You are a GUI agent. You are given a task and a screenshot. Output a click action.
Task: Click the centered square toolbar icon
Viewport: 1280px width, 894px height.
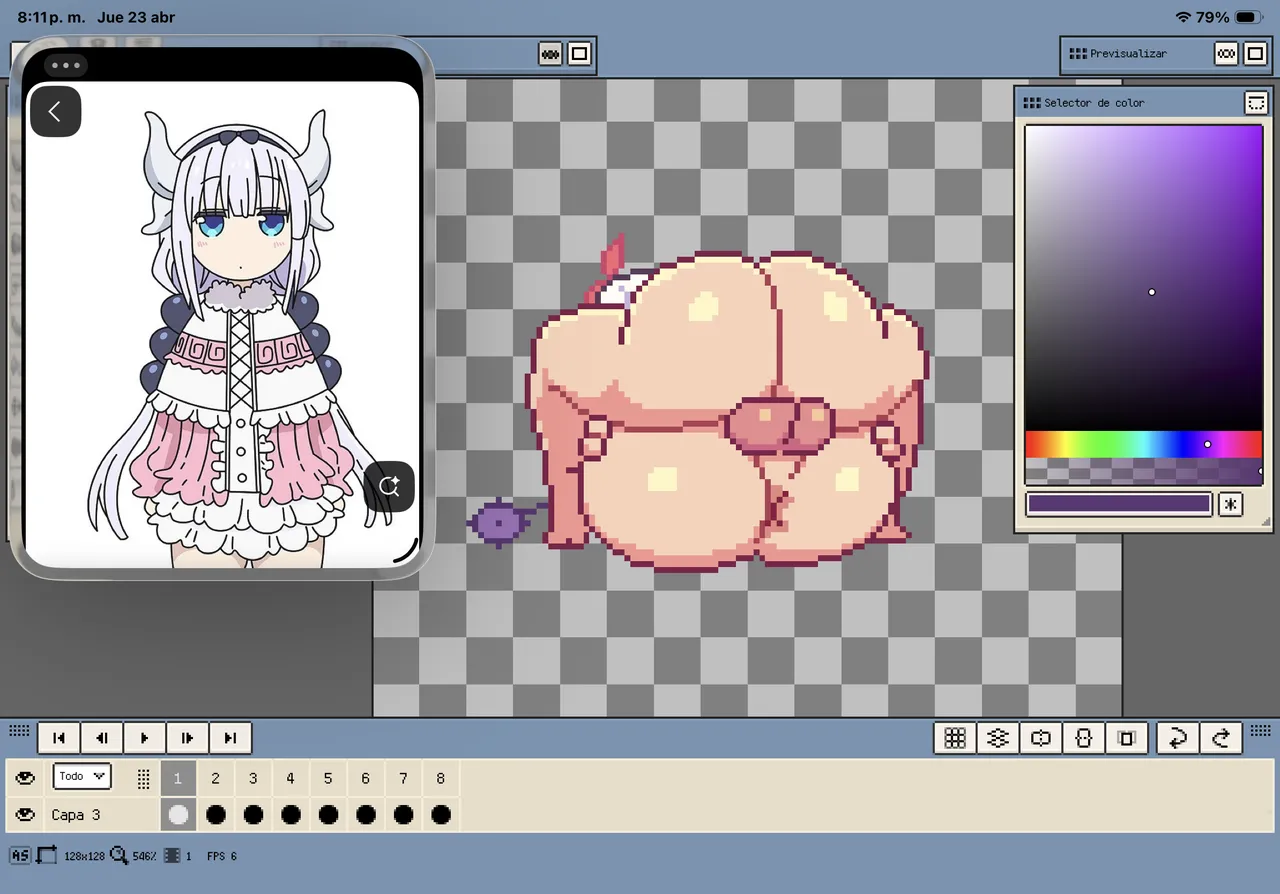pyautogui.click(x=1127, y=738)
